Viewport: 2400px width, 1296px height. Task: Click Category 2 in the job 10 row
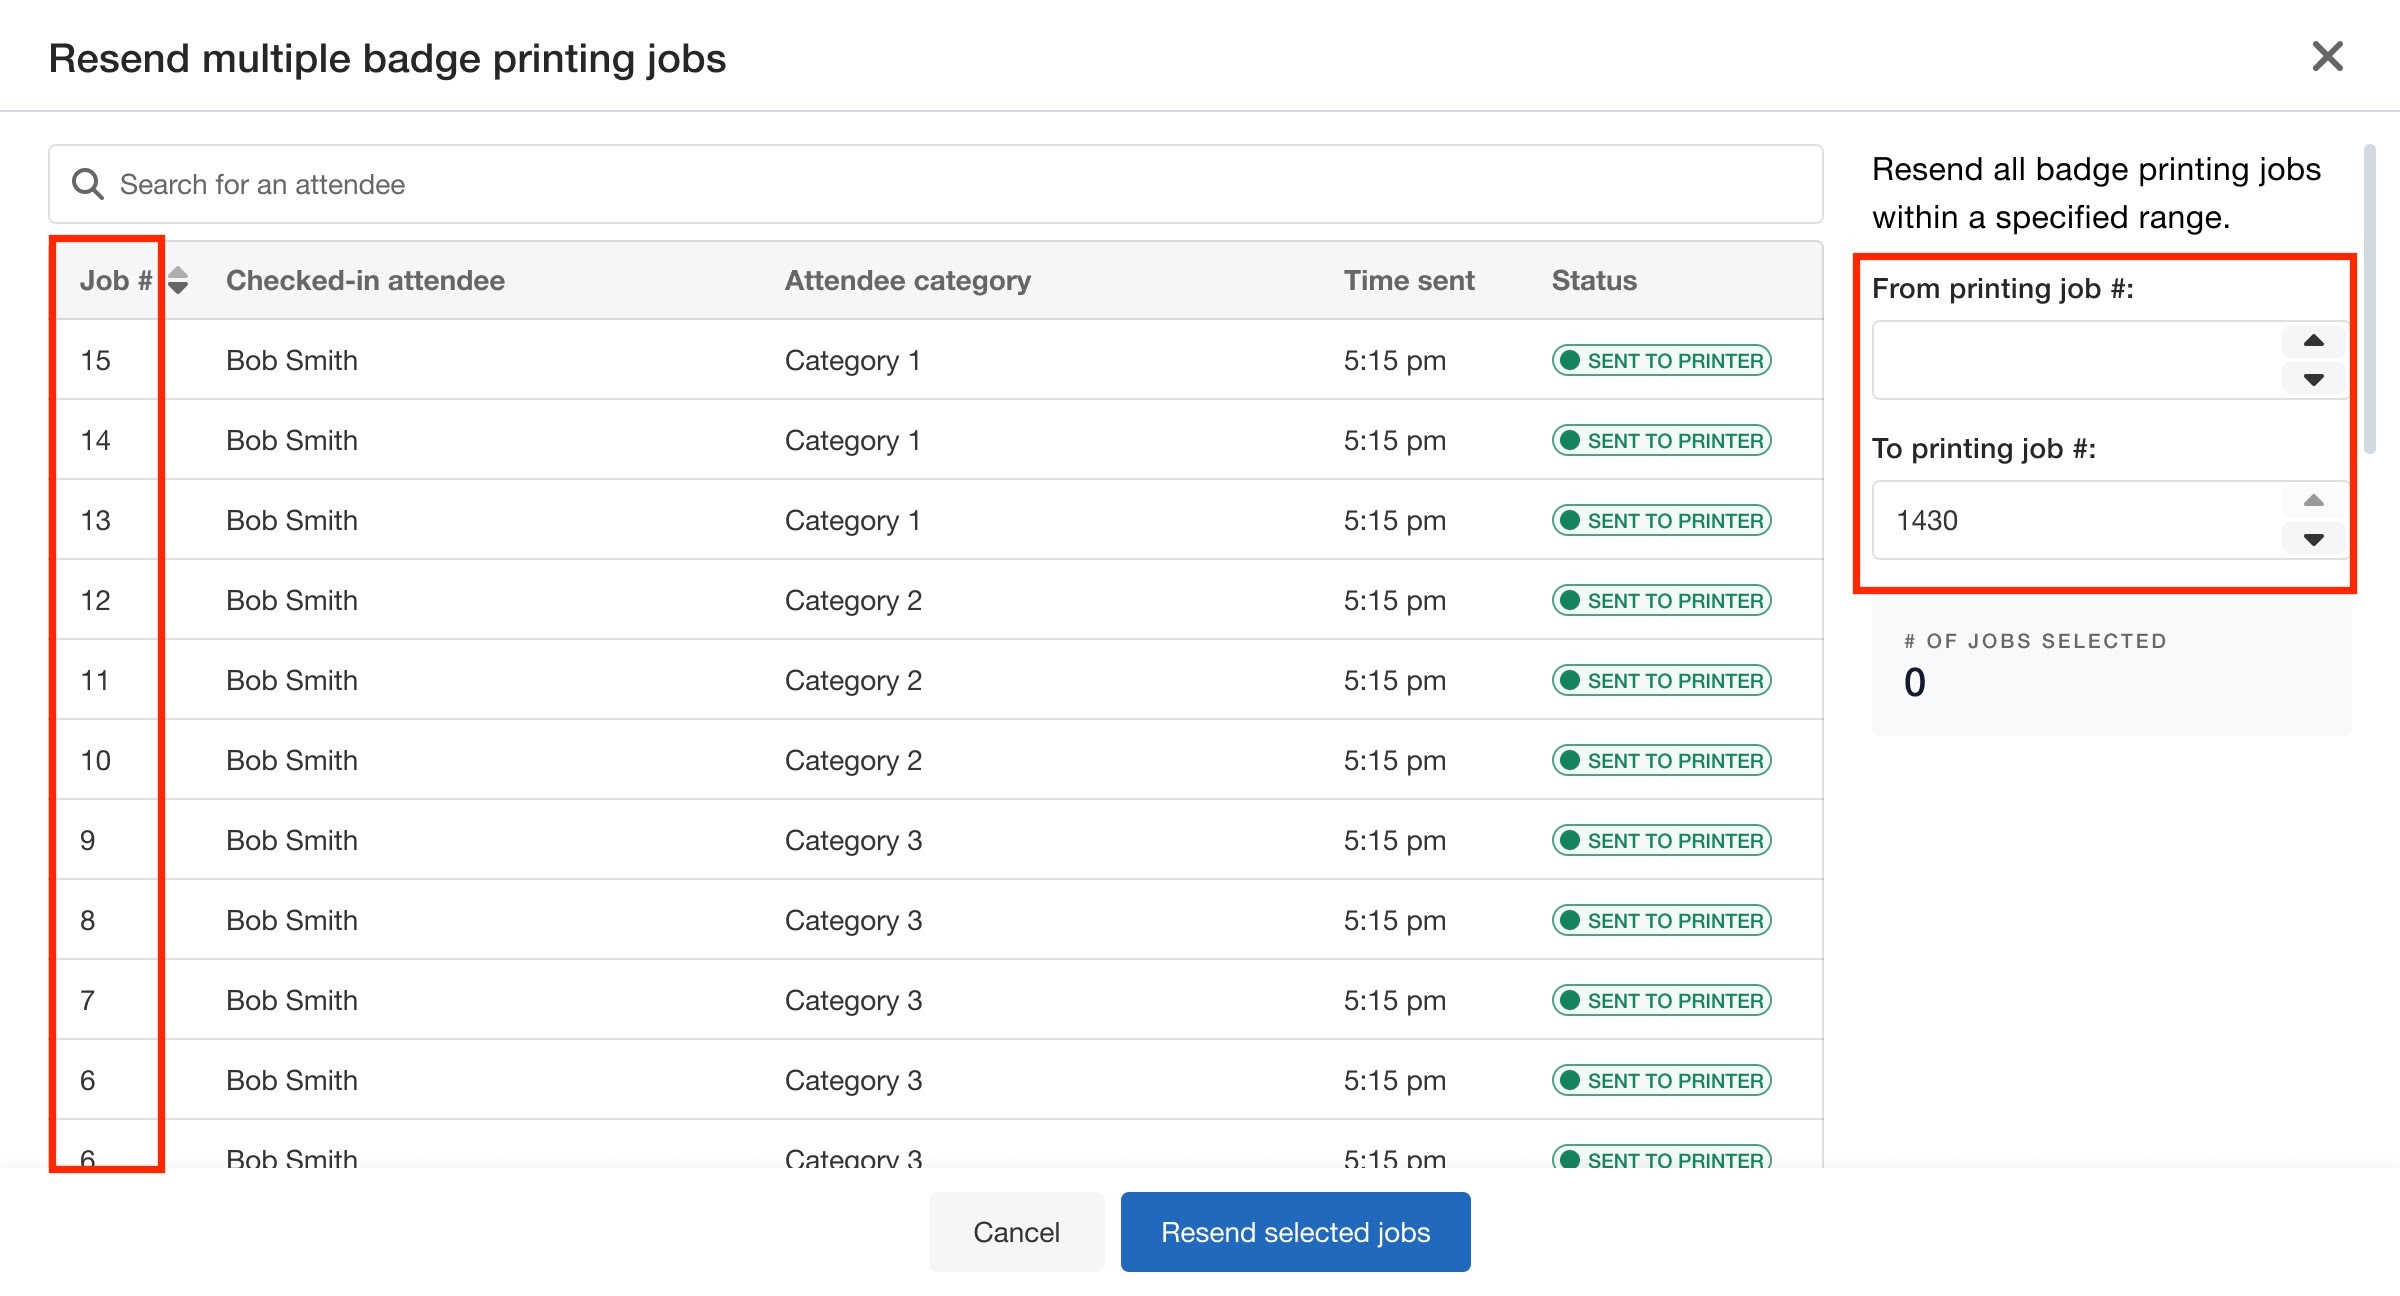pos(854,761)
